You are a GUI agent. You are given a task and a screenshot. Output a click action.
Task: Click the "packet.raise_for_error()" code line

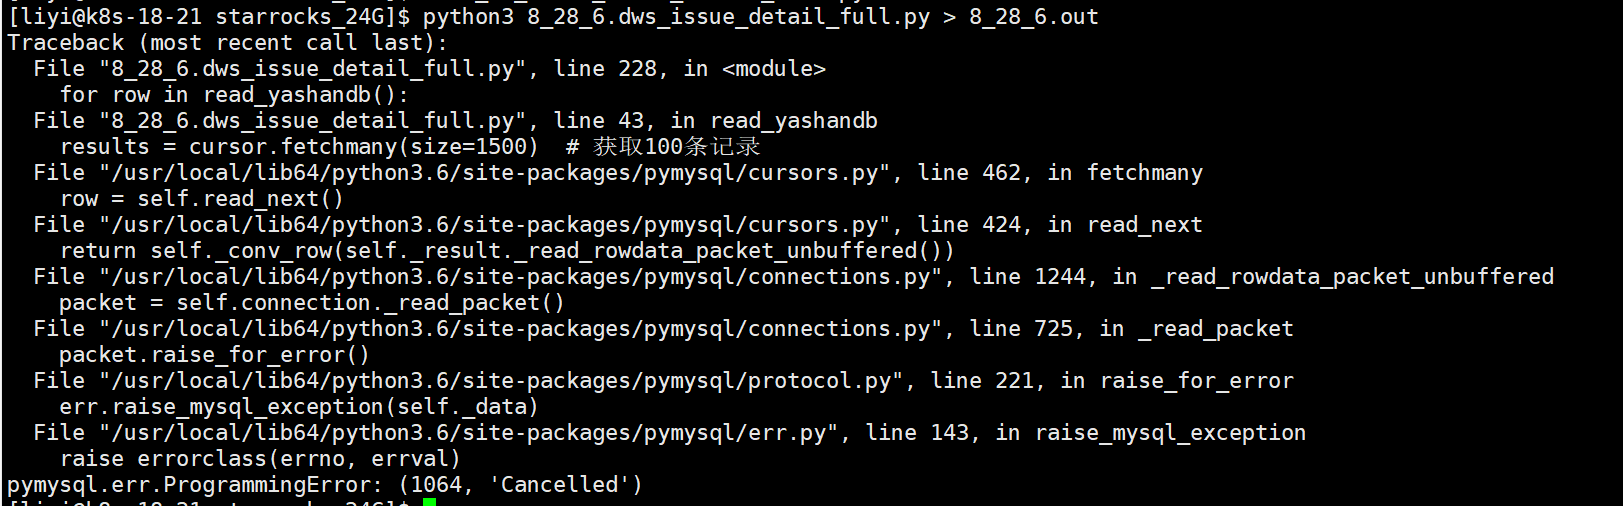pos(214,355)
